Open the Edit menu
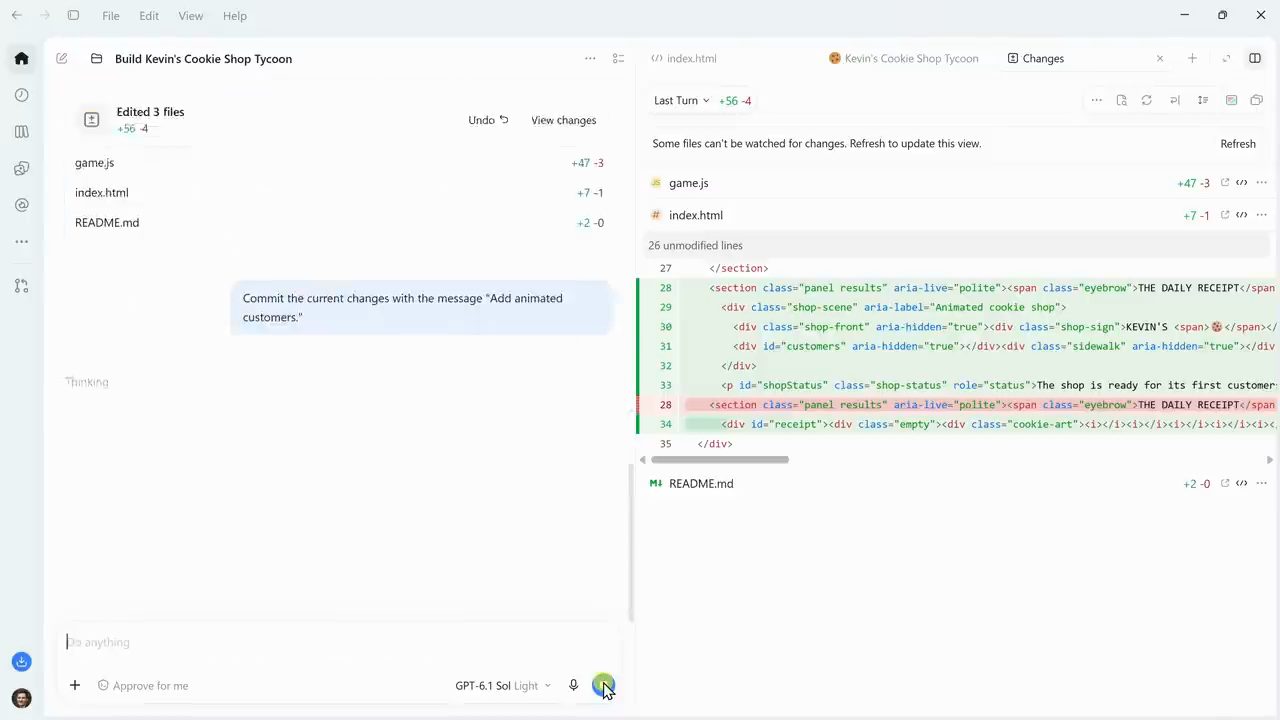Screen dimensions: 1280x720 point(149,16)
